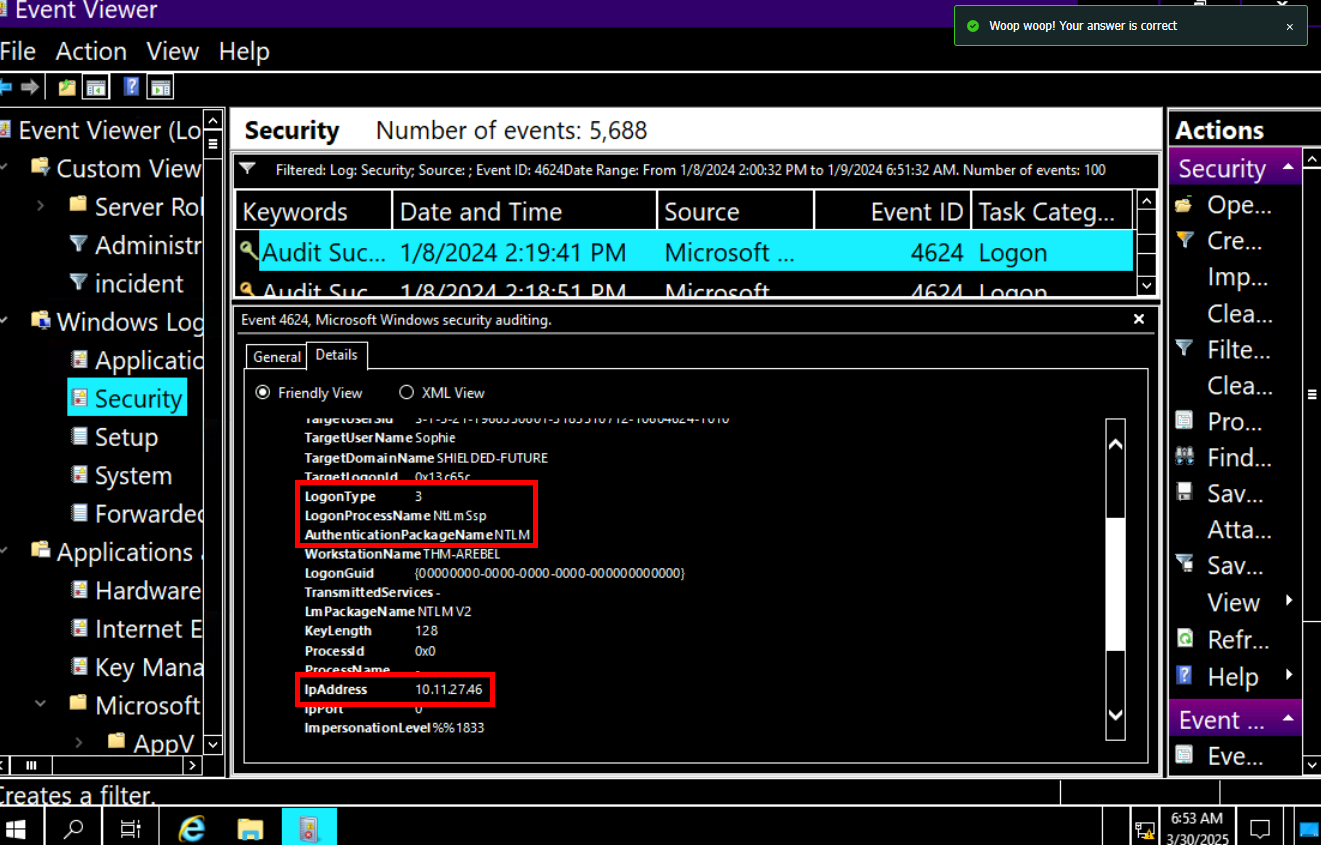Screen dimensions: 1321x845
Task: Sort events by Date and Time column
Action: pyautogui.click(x=524, y=212)
